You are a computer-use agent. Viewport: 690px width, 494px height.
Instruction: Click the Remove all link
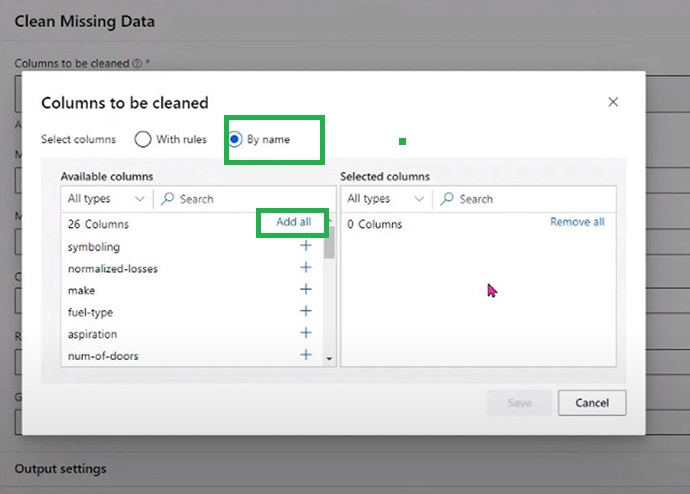[577, 222]
